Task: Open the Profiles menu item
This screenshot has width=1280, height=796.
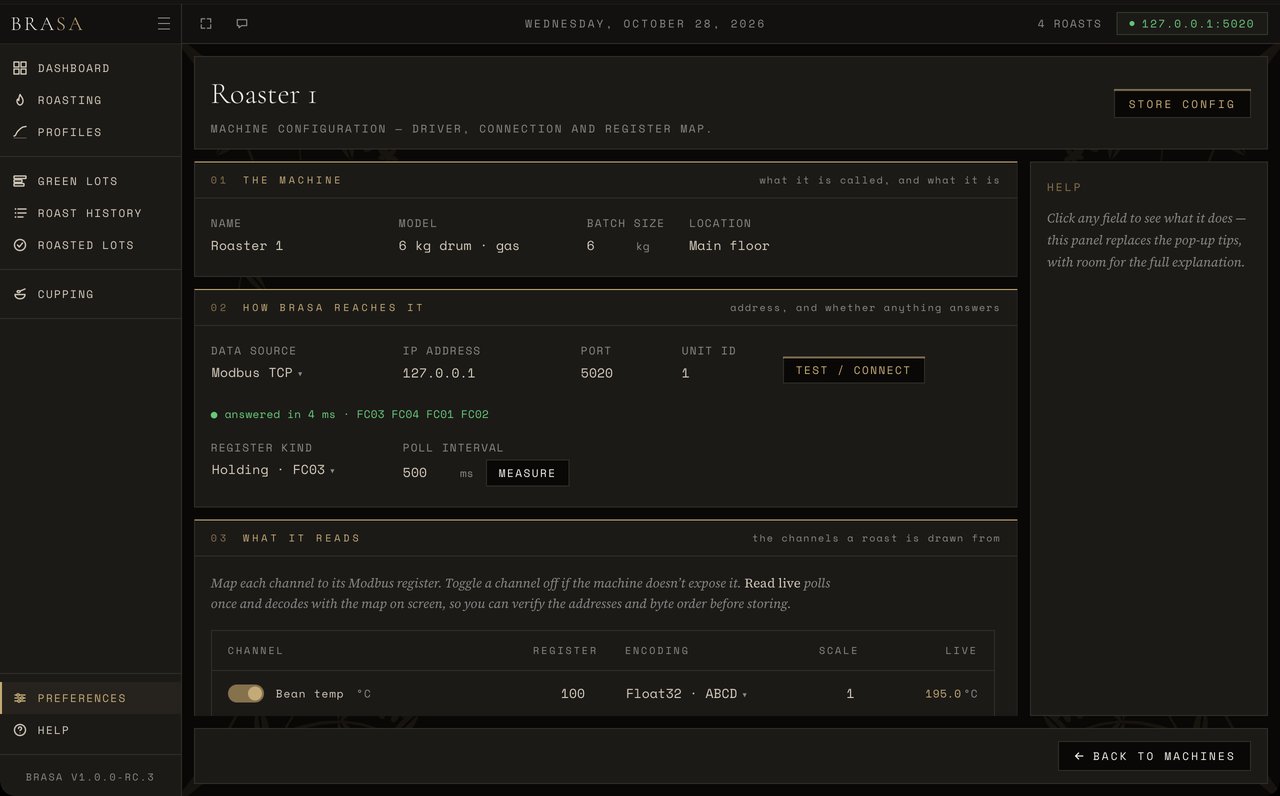Action: point(90,132)
